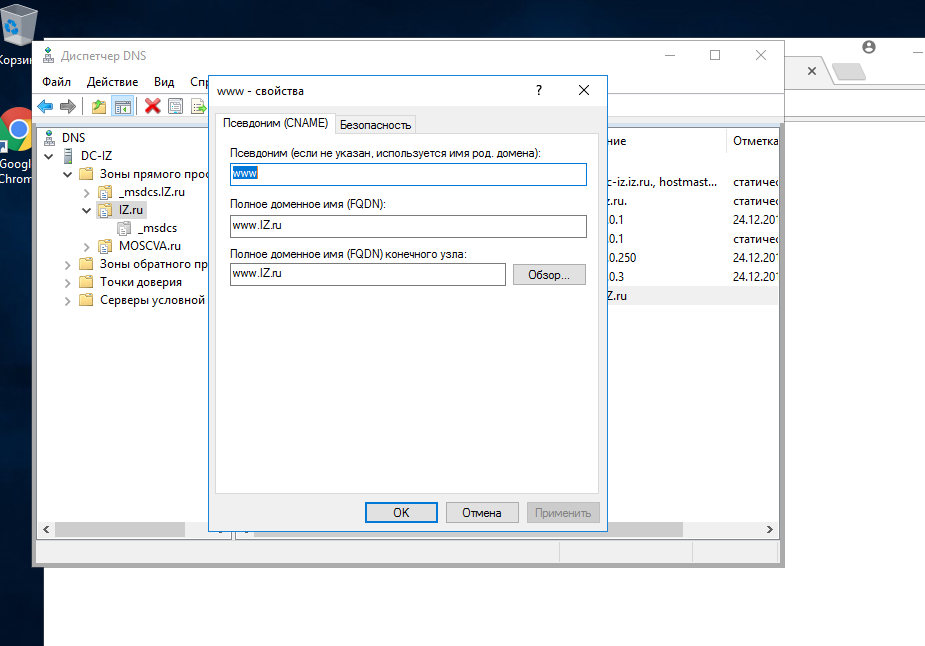Image resolution: width=925 pixels, height=646 pixels.
Task: Click the Отмена button
Action: click(x=482, y=513)
